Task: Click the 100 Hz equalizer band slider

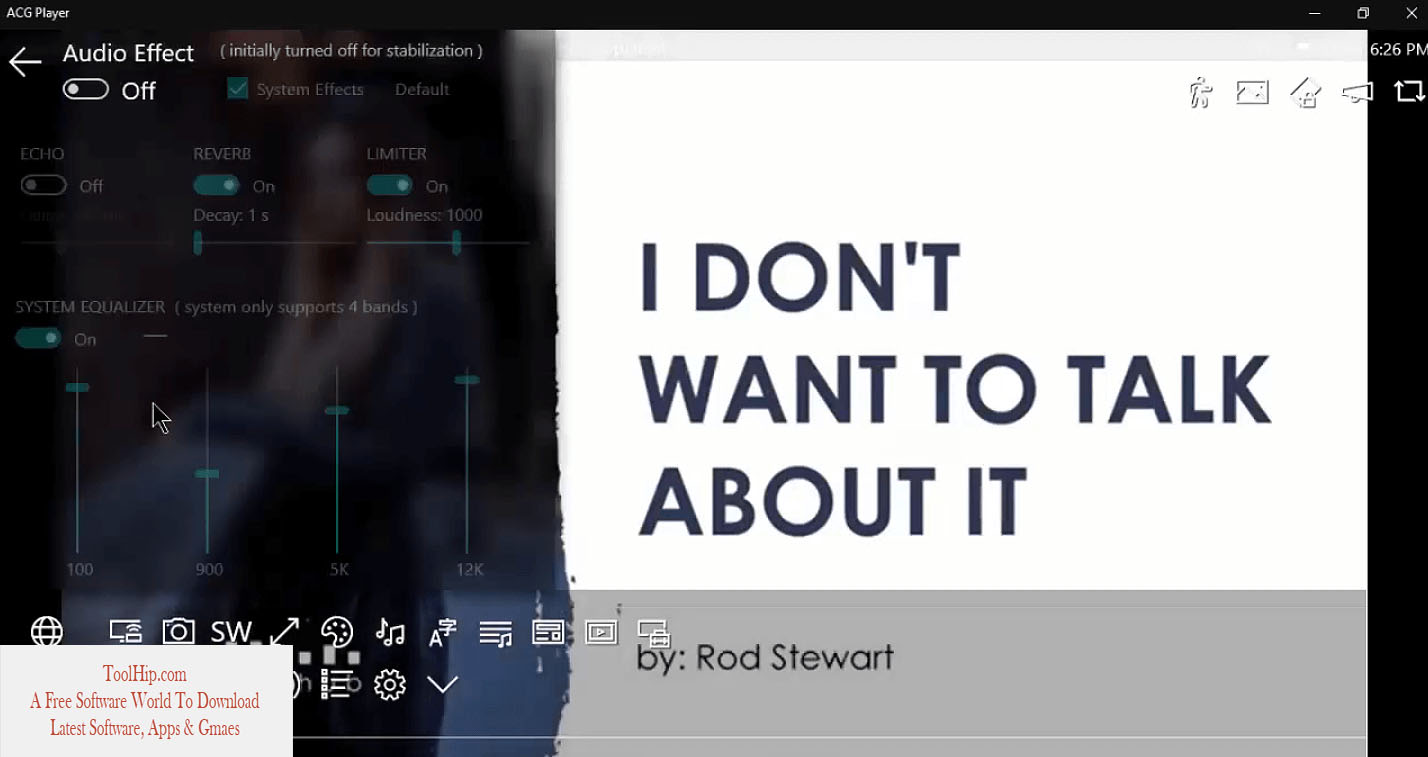Action: click(77, 461)
